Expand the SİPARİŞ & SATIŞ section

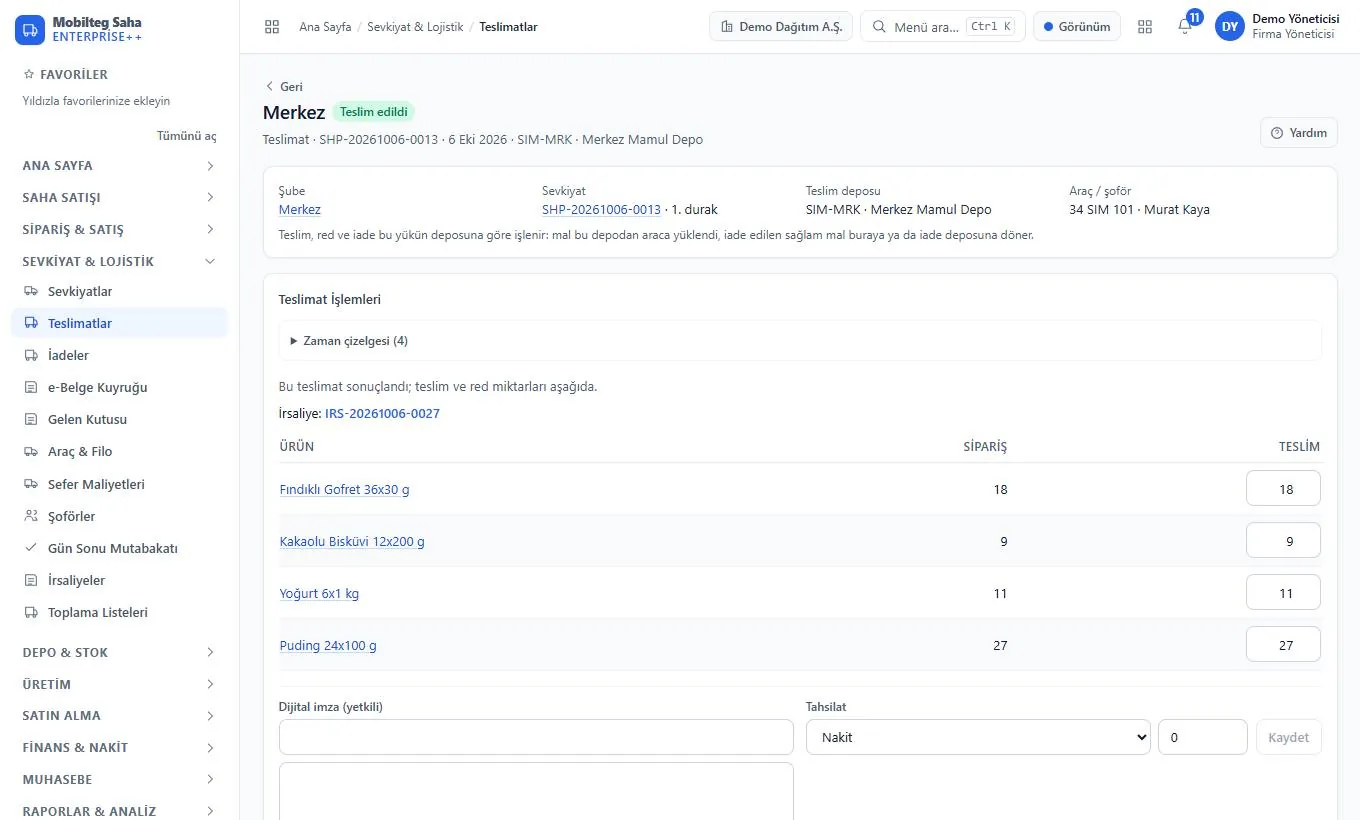[119, 230]
